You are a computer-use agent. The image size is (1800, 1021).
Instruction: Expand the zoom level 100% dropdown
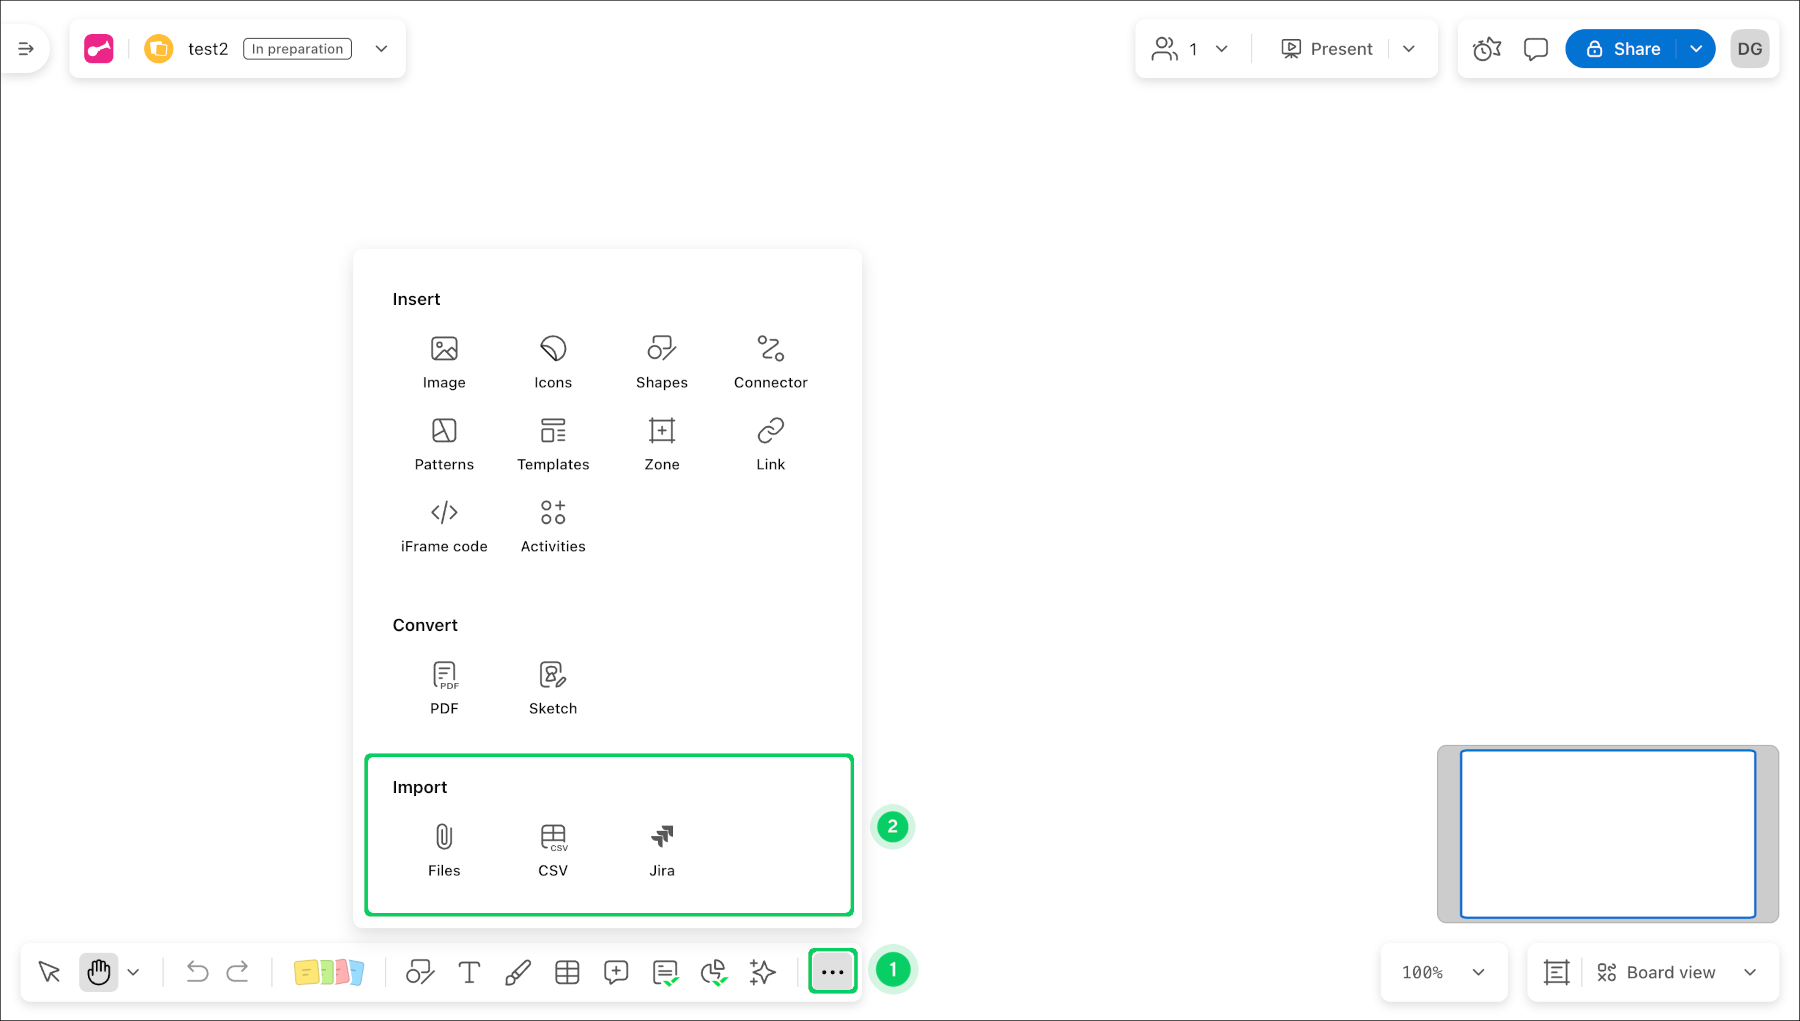(1443, 971)
